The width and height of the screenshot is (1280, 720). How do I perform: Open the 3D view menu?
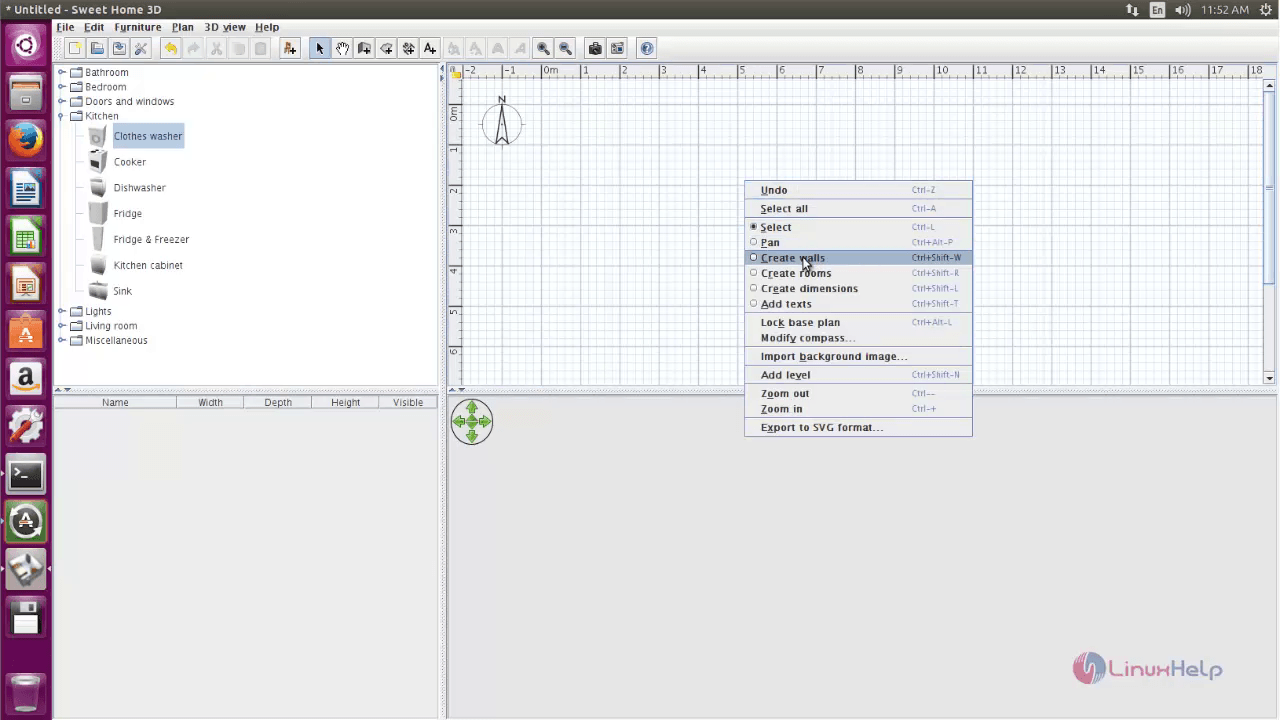pos(225,27)
